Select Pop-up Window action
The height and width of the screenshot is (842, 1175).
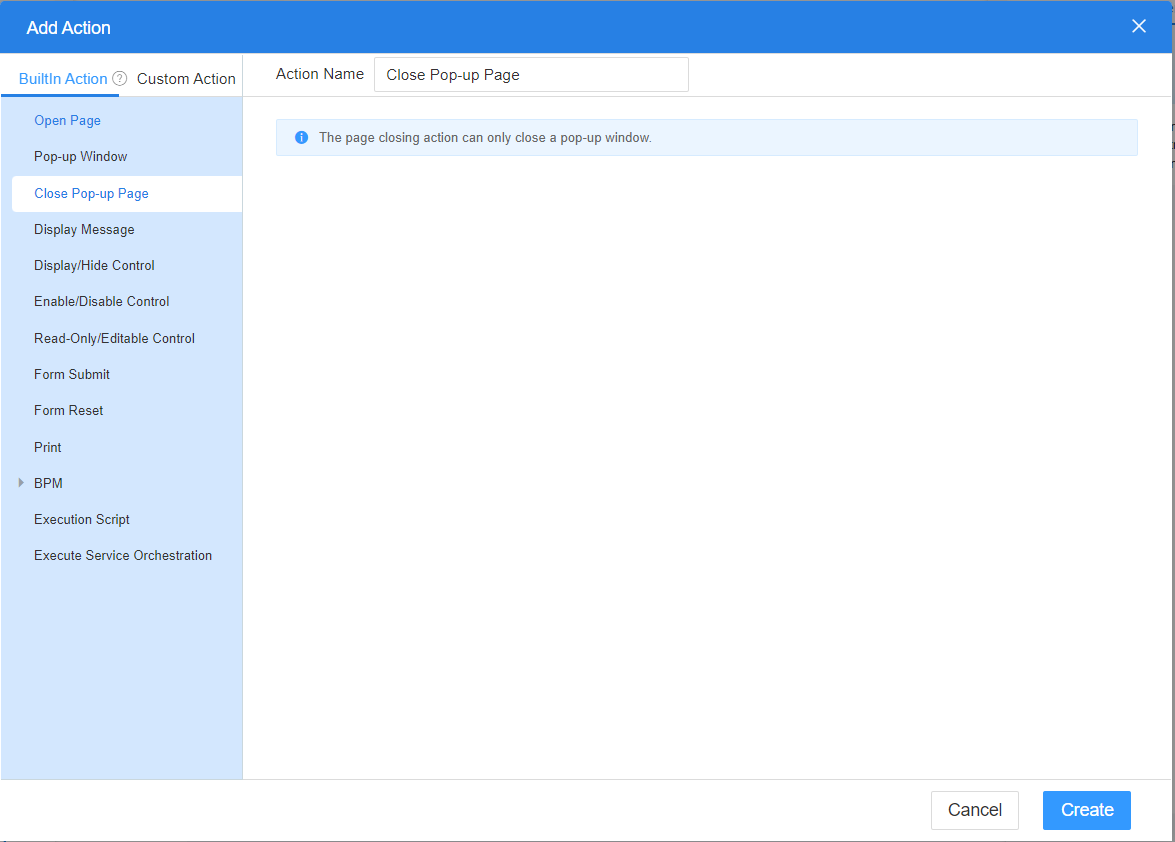point(80,157)
